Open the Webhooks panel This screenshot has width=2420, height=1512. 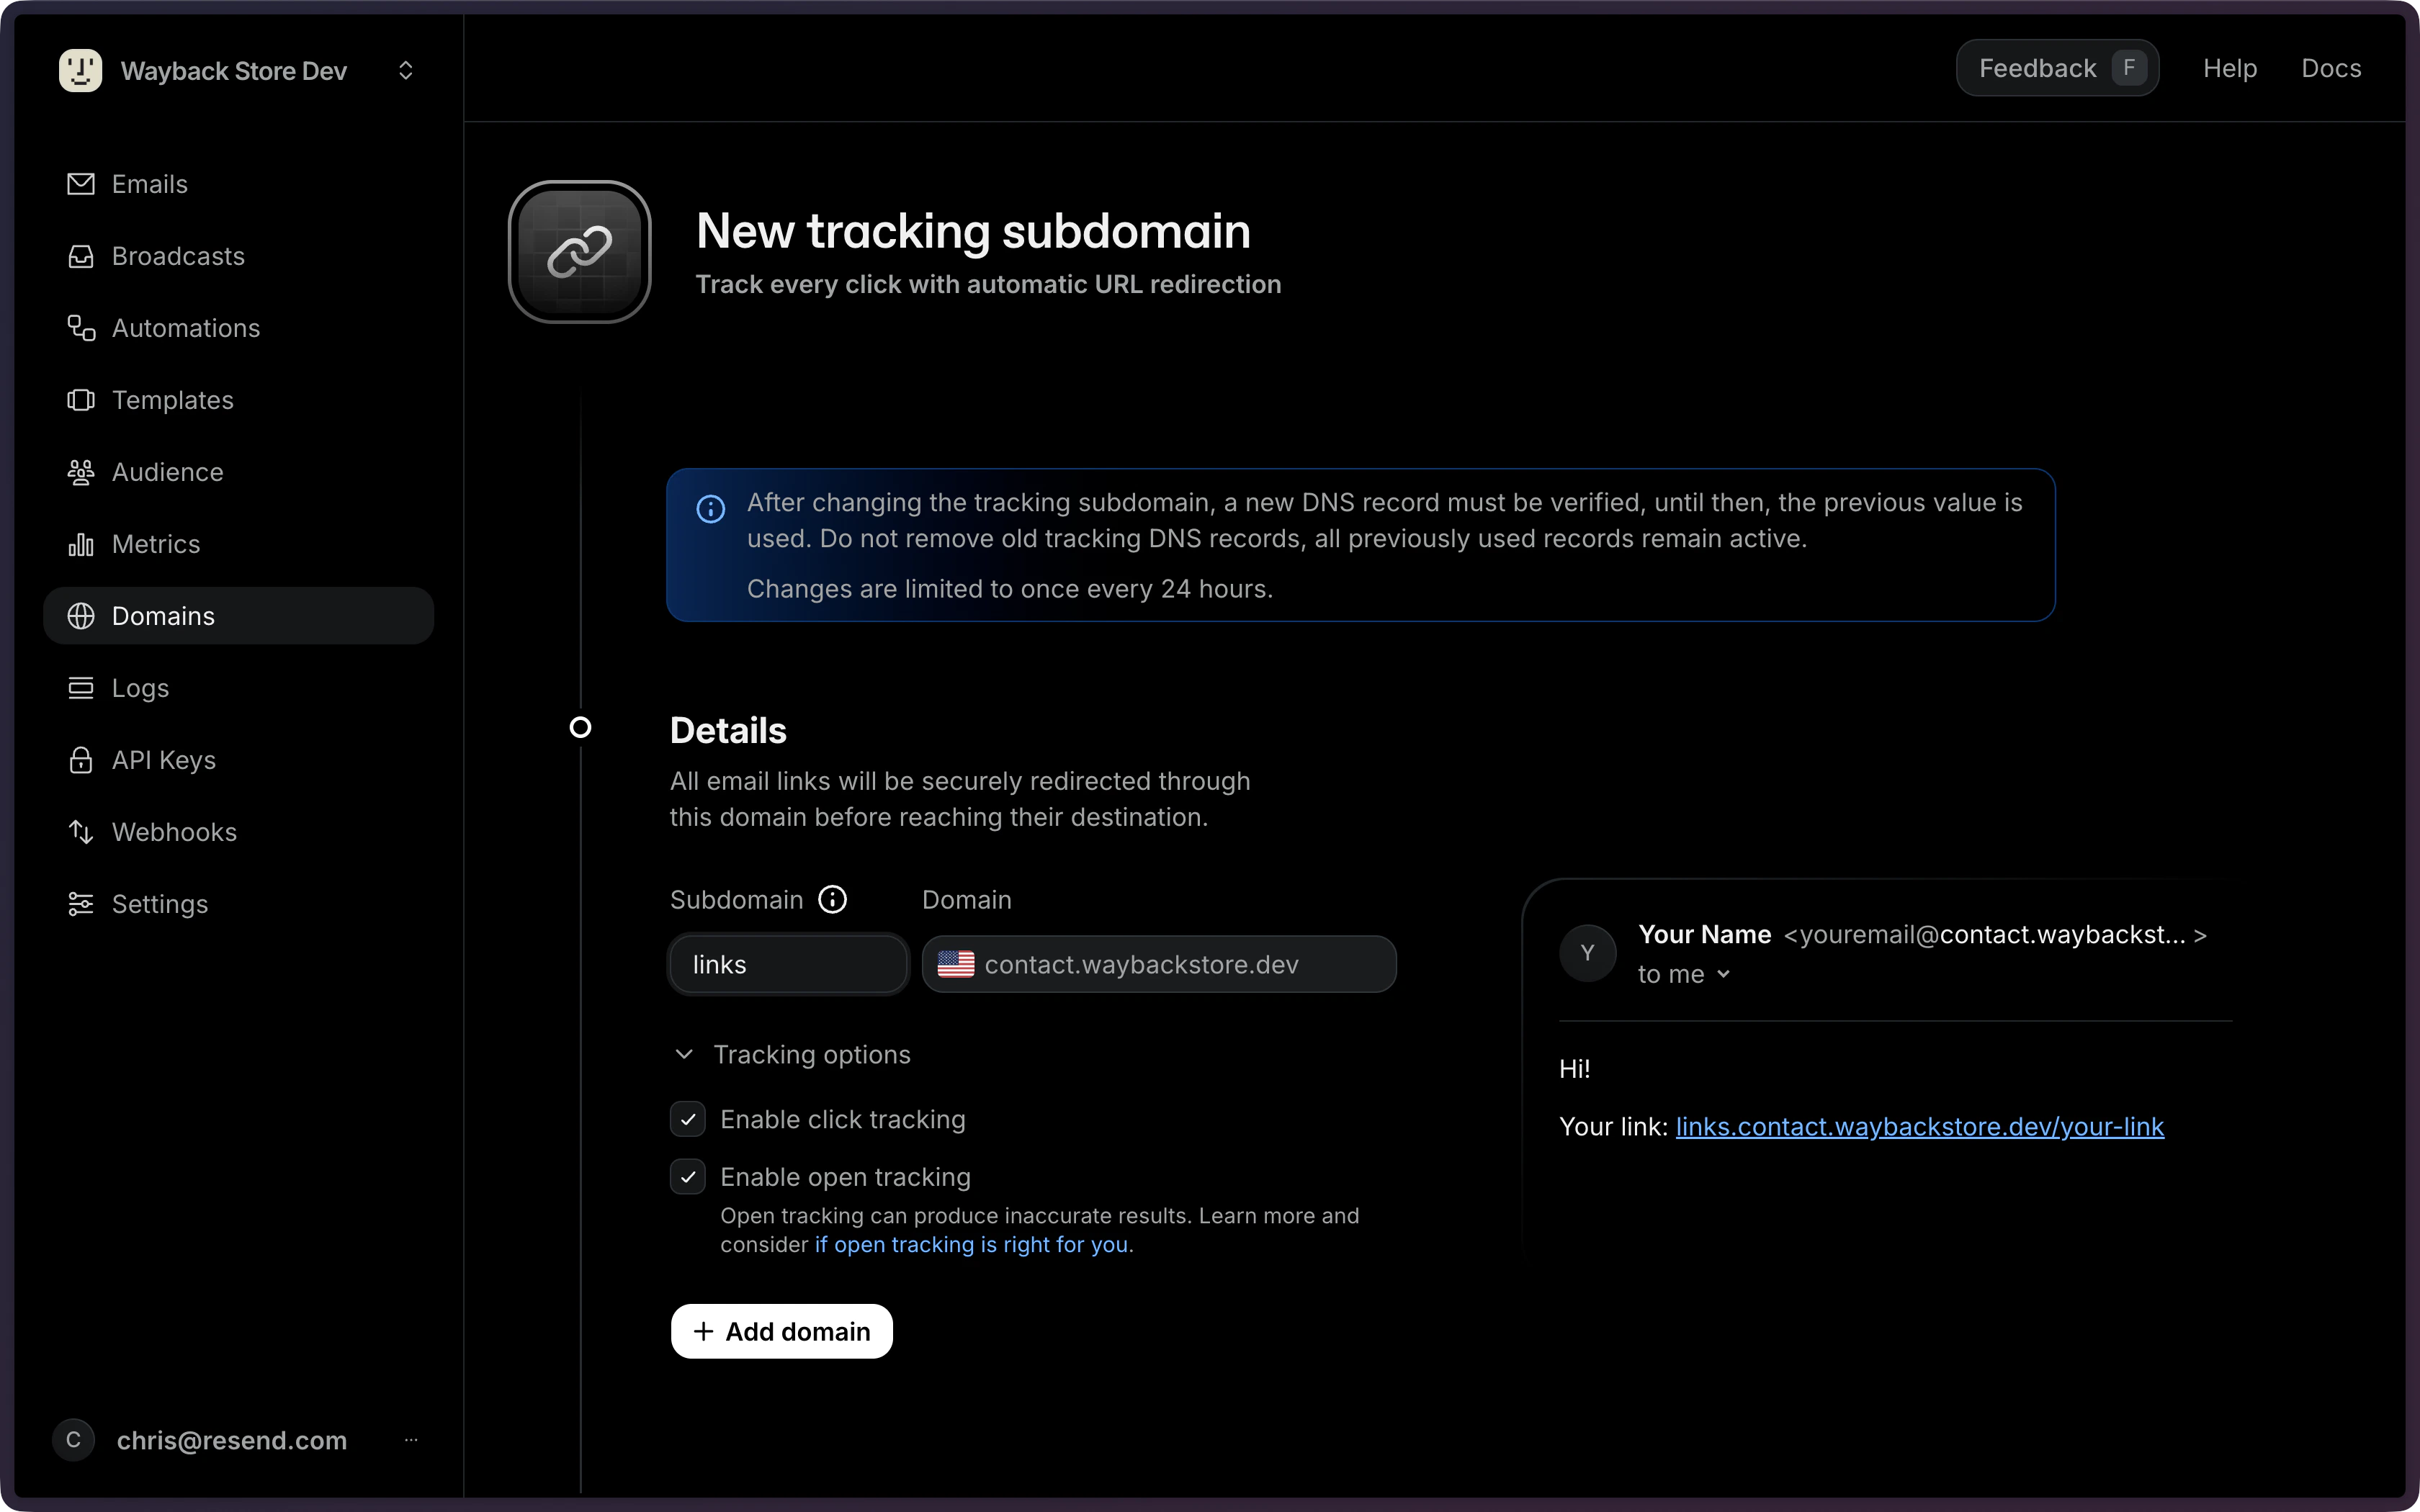[x=175, y=832]
